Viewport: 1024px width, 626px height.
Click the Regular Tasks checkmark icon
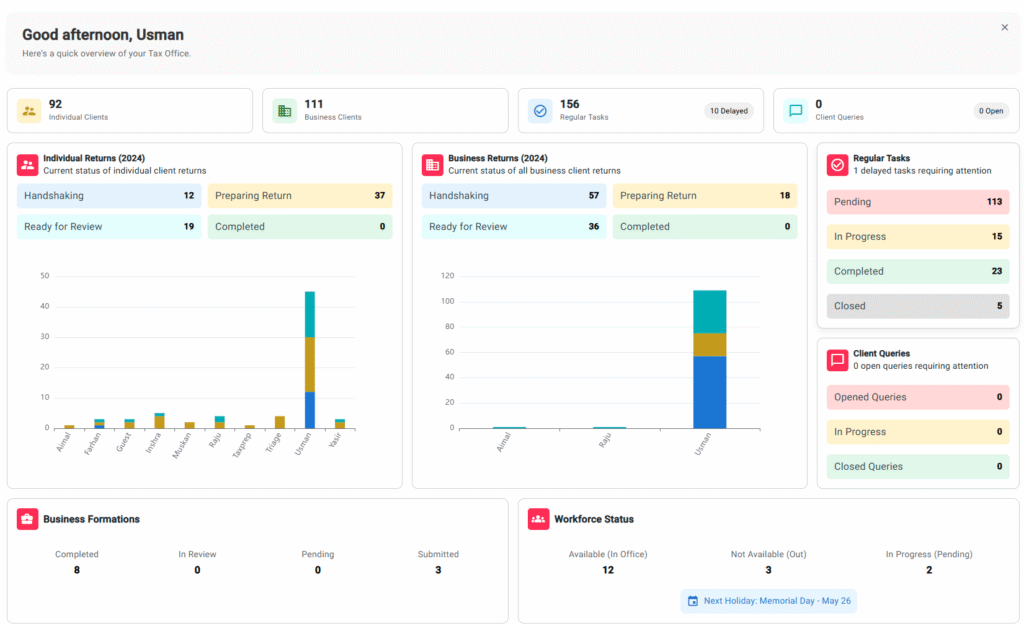tap(541, 111)
